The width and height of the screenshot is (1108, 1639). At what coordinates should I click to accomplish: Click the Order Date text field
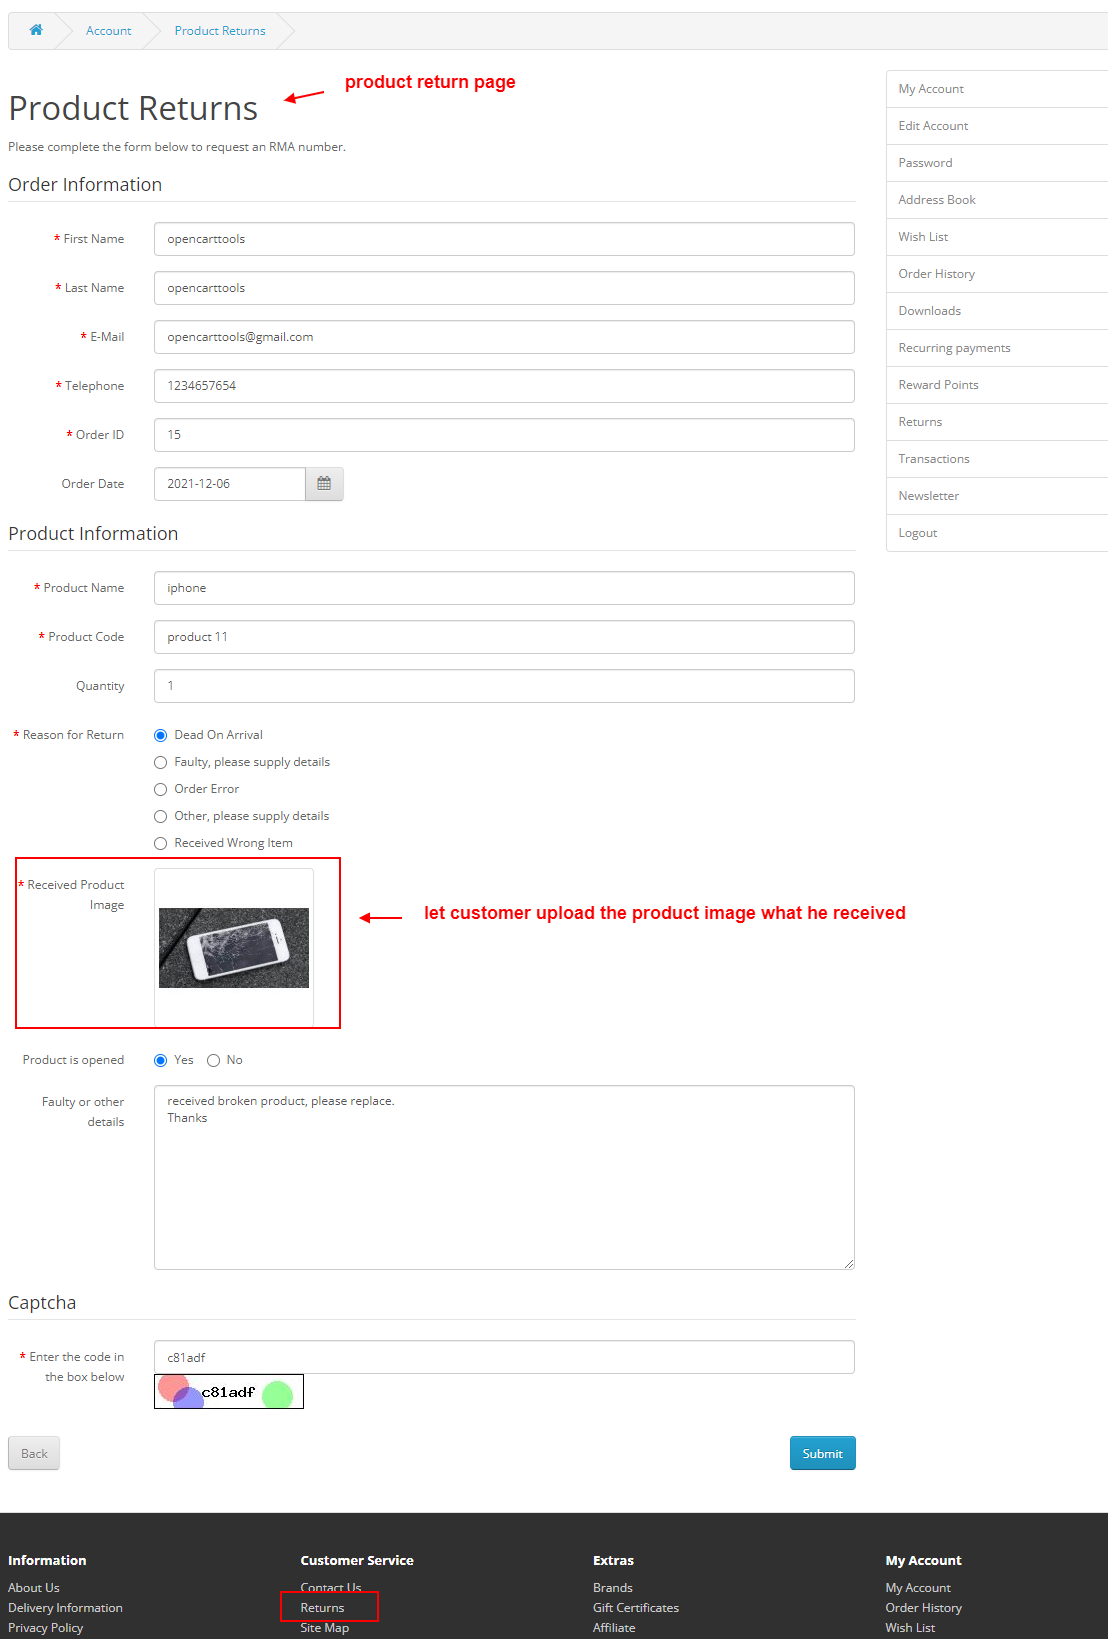pos(230,484)
